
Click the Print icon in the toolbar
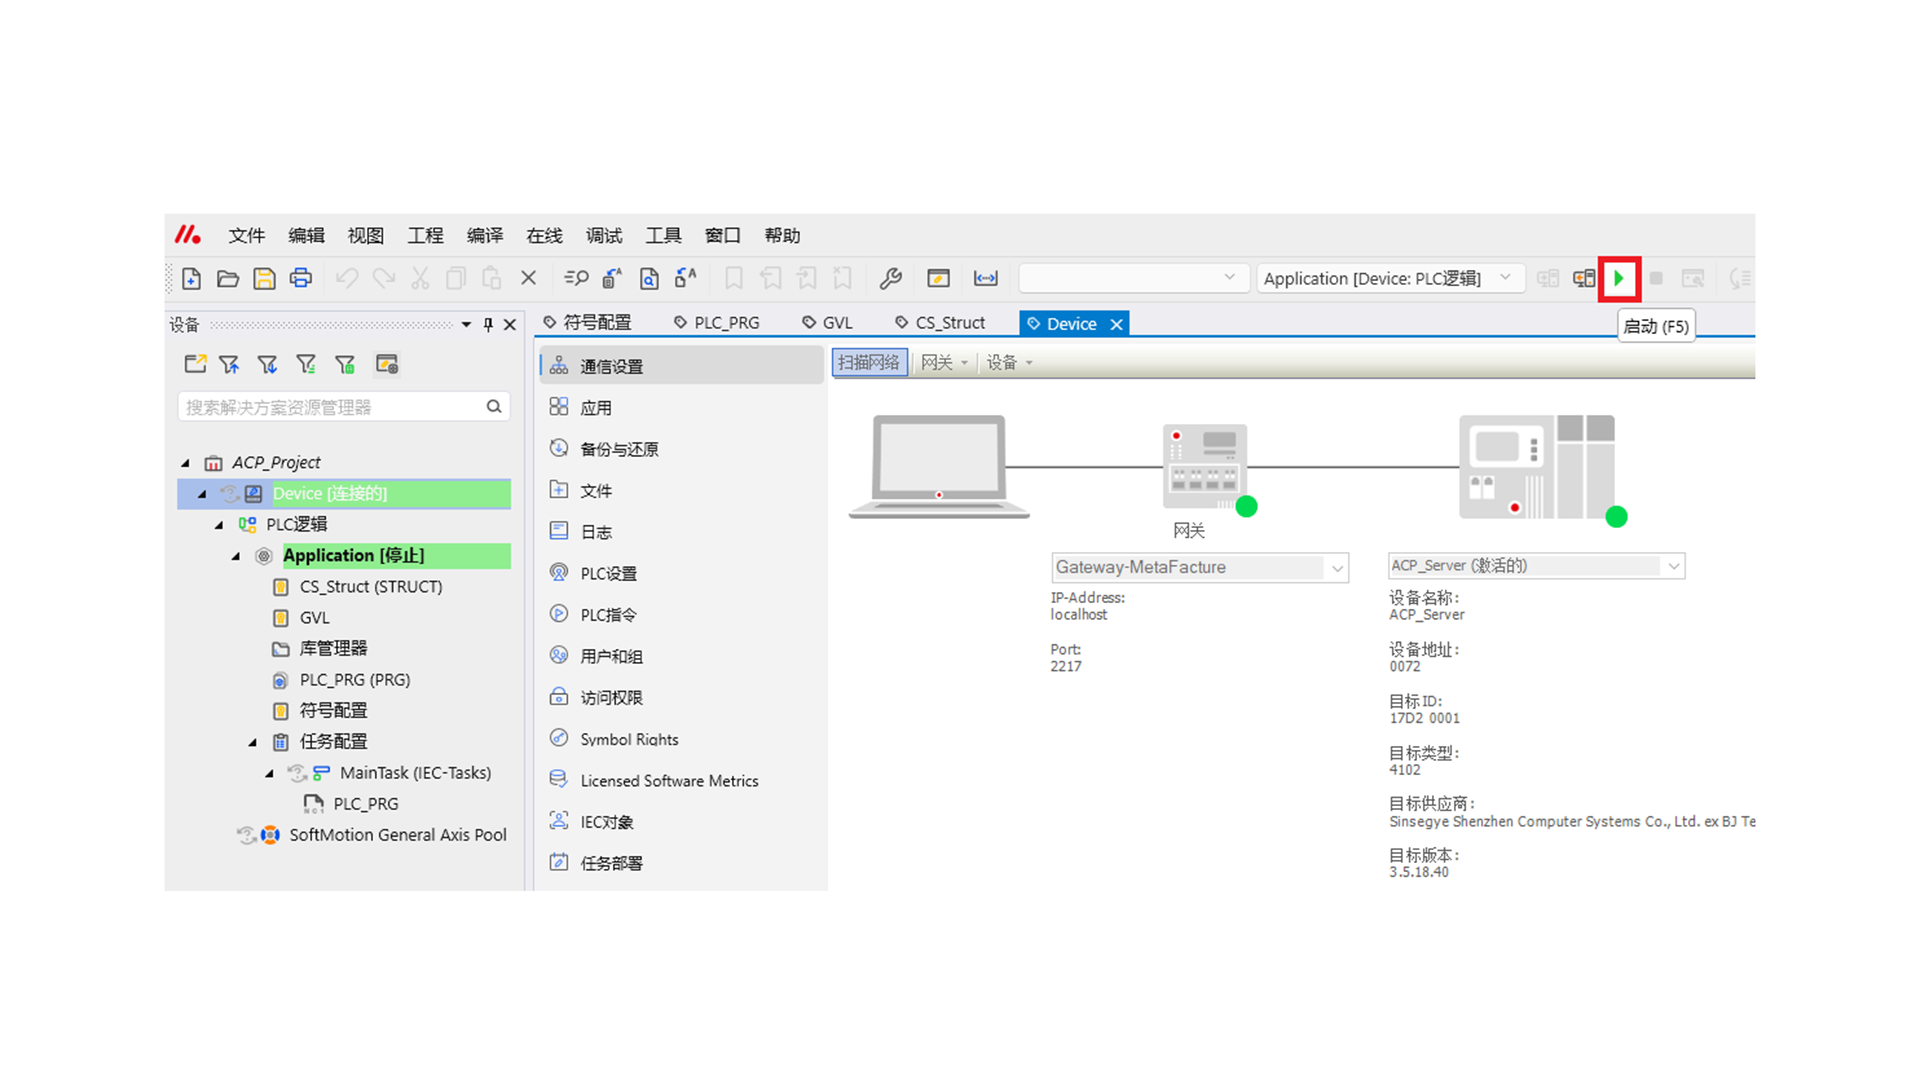(301, 279)
